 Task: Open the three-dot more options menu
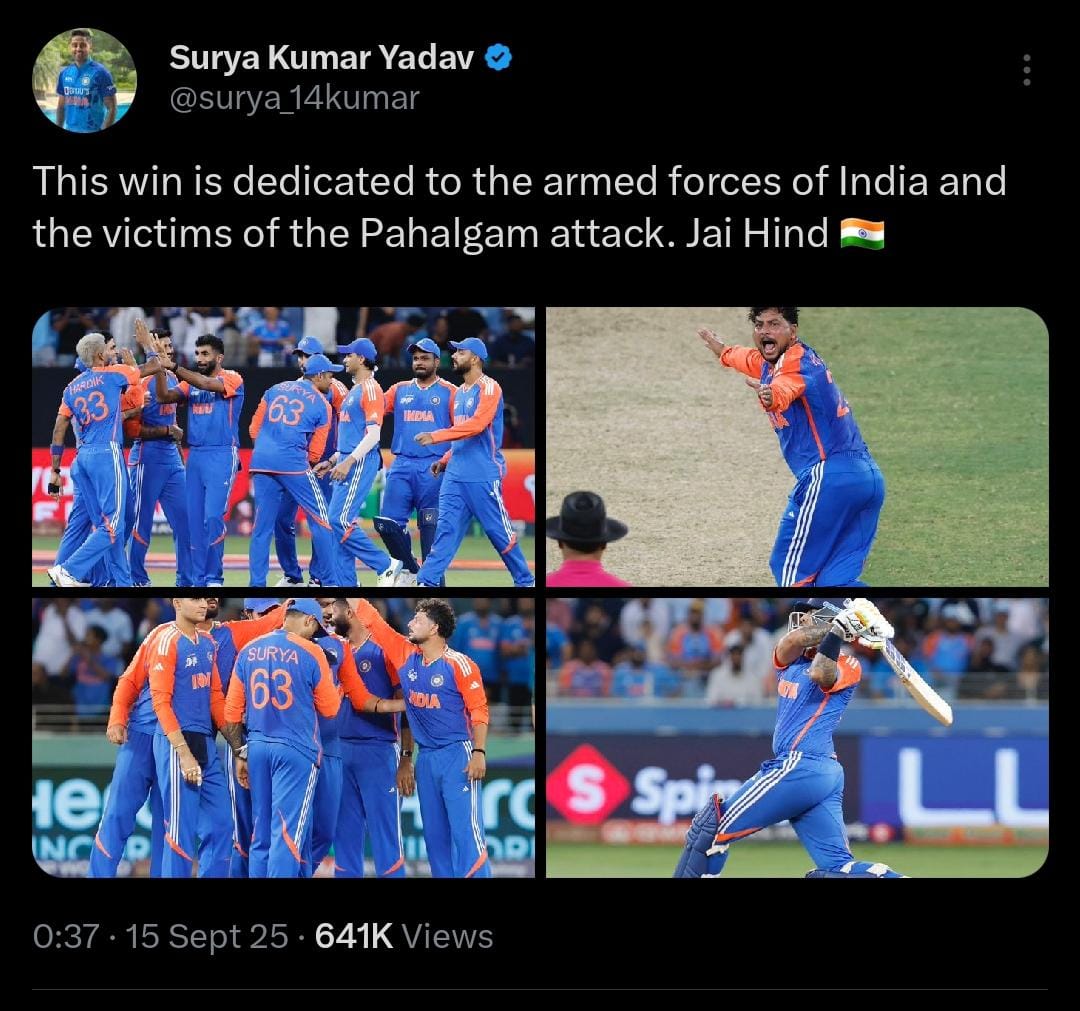point(1026,70)
